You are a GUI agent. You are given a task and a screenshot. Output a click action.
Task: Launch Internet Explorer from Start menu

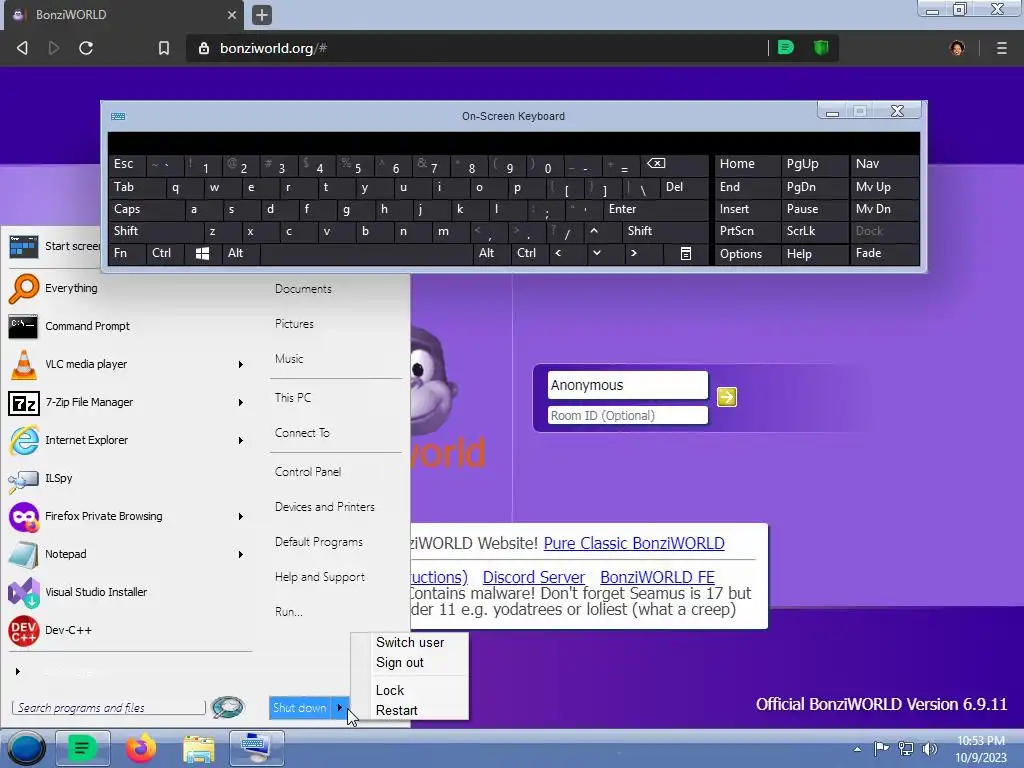(x=86, y=440)
